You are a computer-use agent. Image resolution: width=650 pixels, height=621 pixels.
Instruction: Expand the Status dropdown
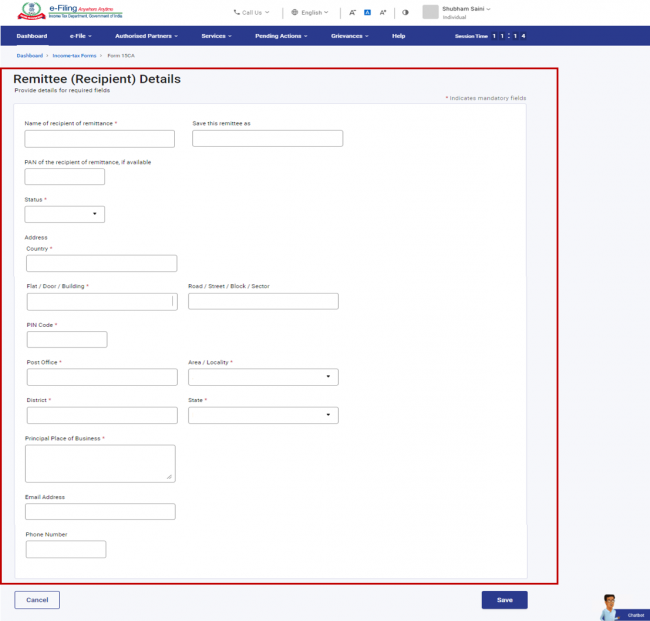coord(65,214)
